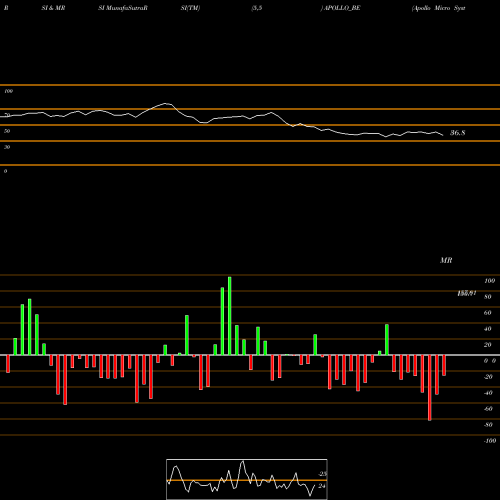Screen dimensions: 500x500
Task: Click the -20 label on MR axis
Action: click(x=488, y=377)
